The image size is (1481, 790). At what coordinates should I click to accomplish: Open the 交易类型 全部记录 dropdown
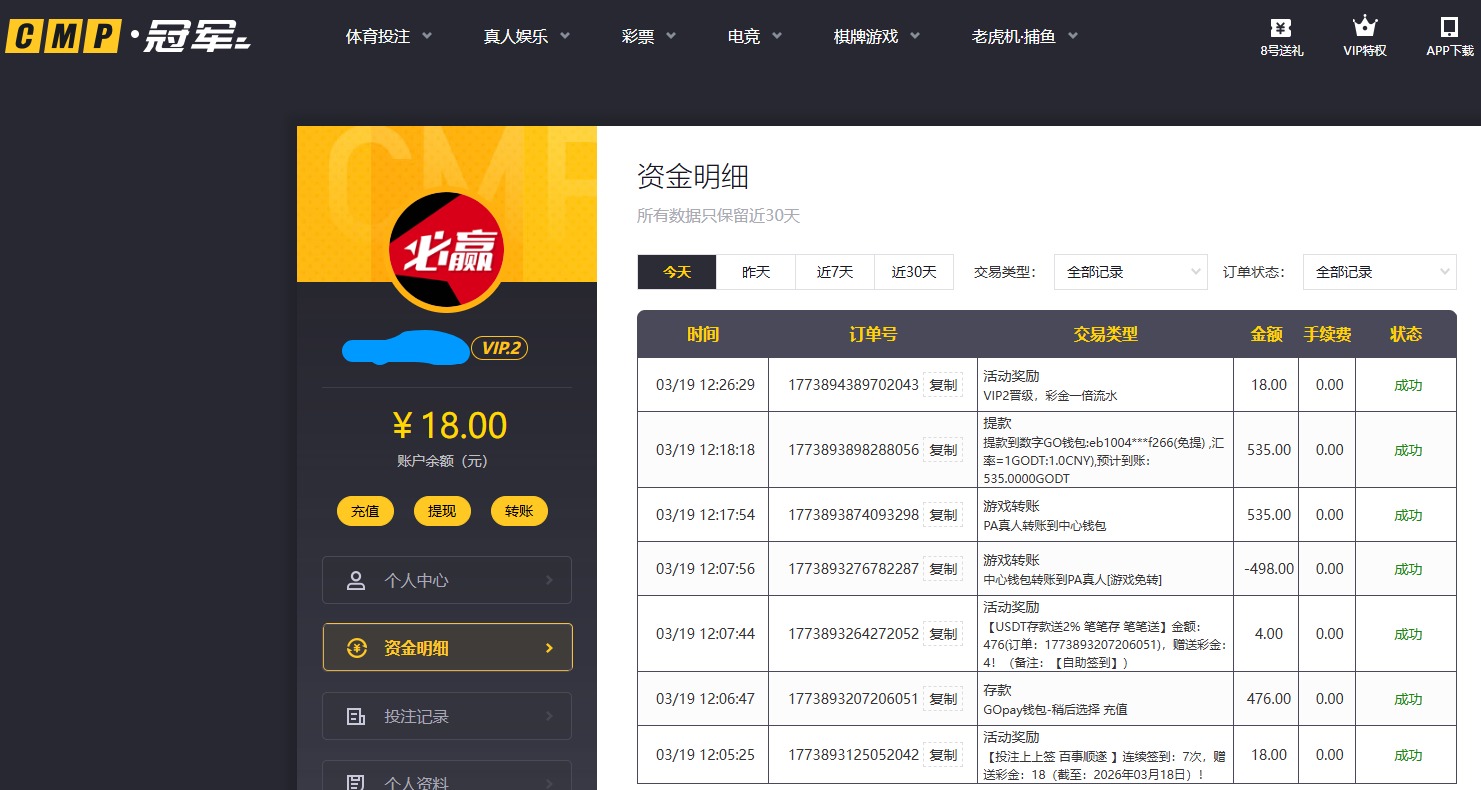tap(1130, 271)
